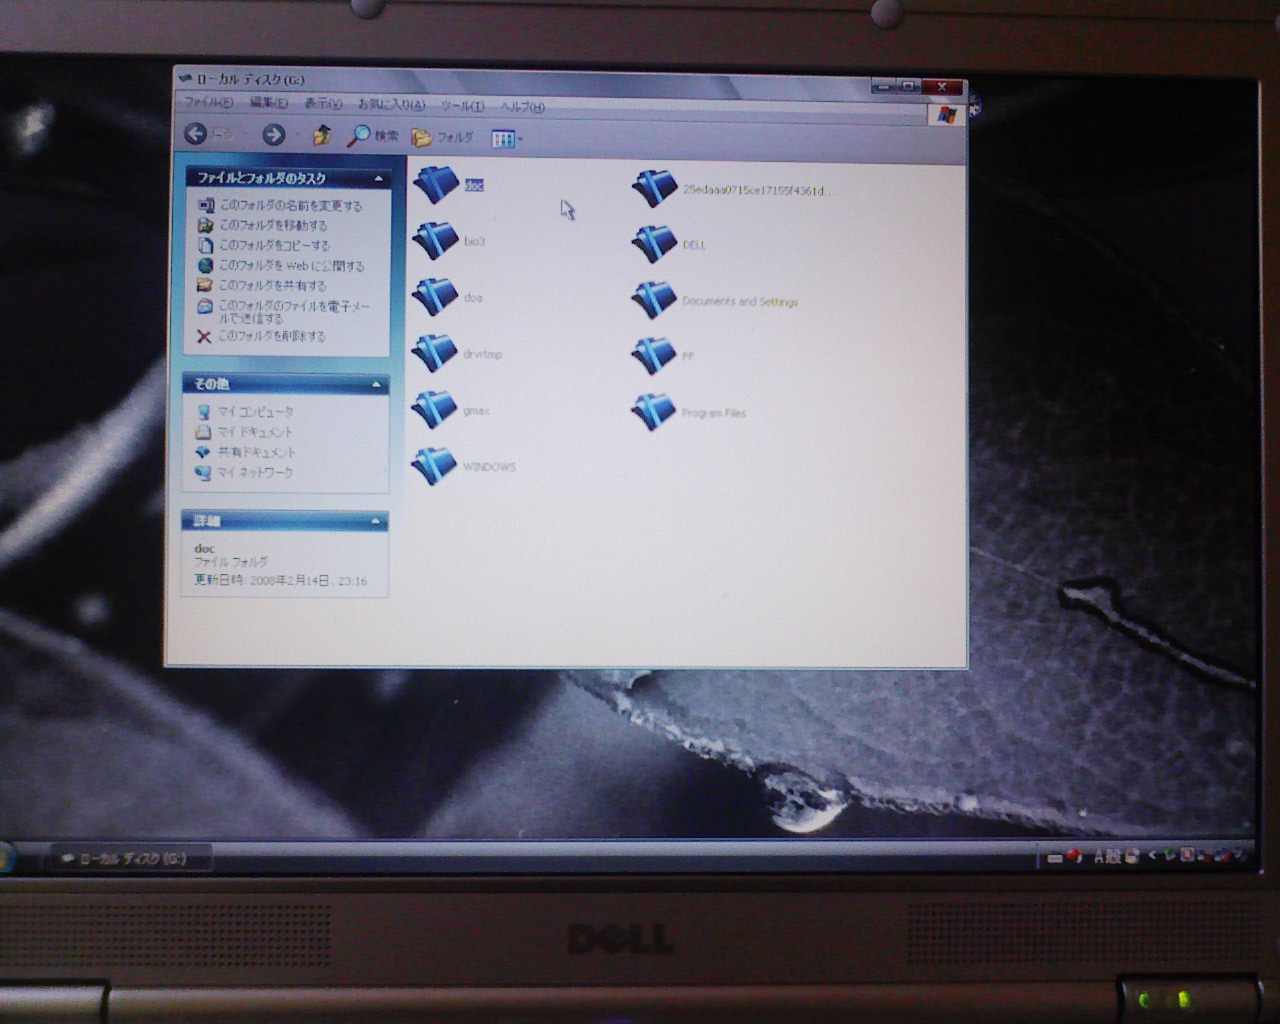Select the Program Files folder

click(x=654, y=411)
